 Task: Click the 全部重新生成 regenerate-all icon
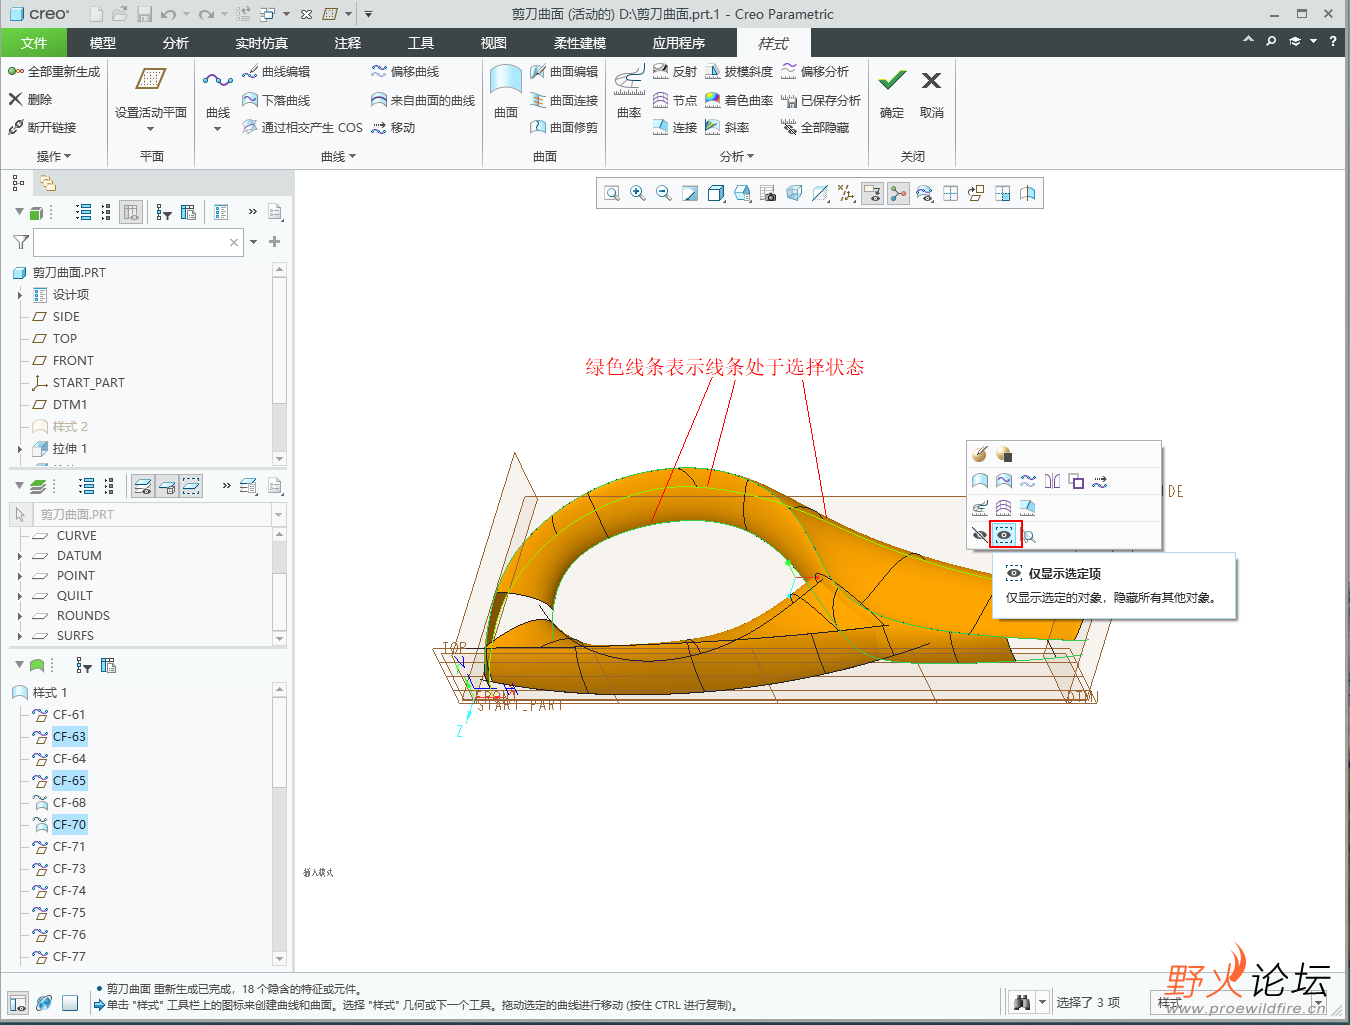16,72
